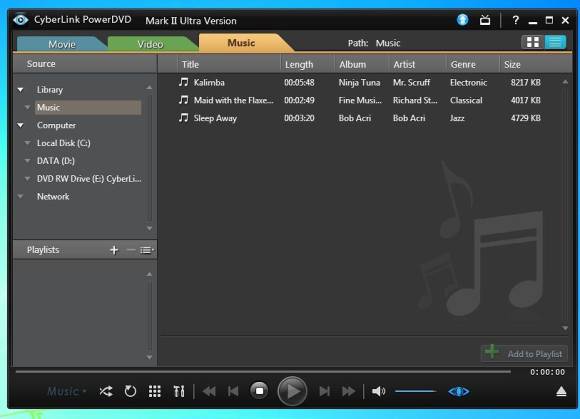Expand the Music library node arrow
The image size is (580, 419).
coord(27,108)
